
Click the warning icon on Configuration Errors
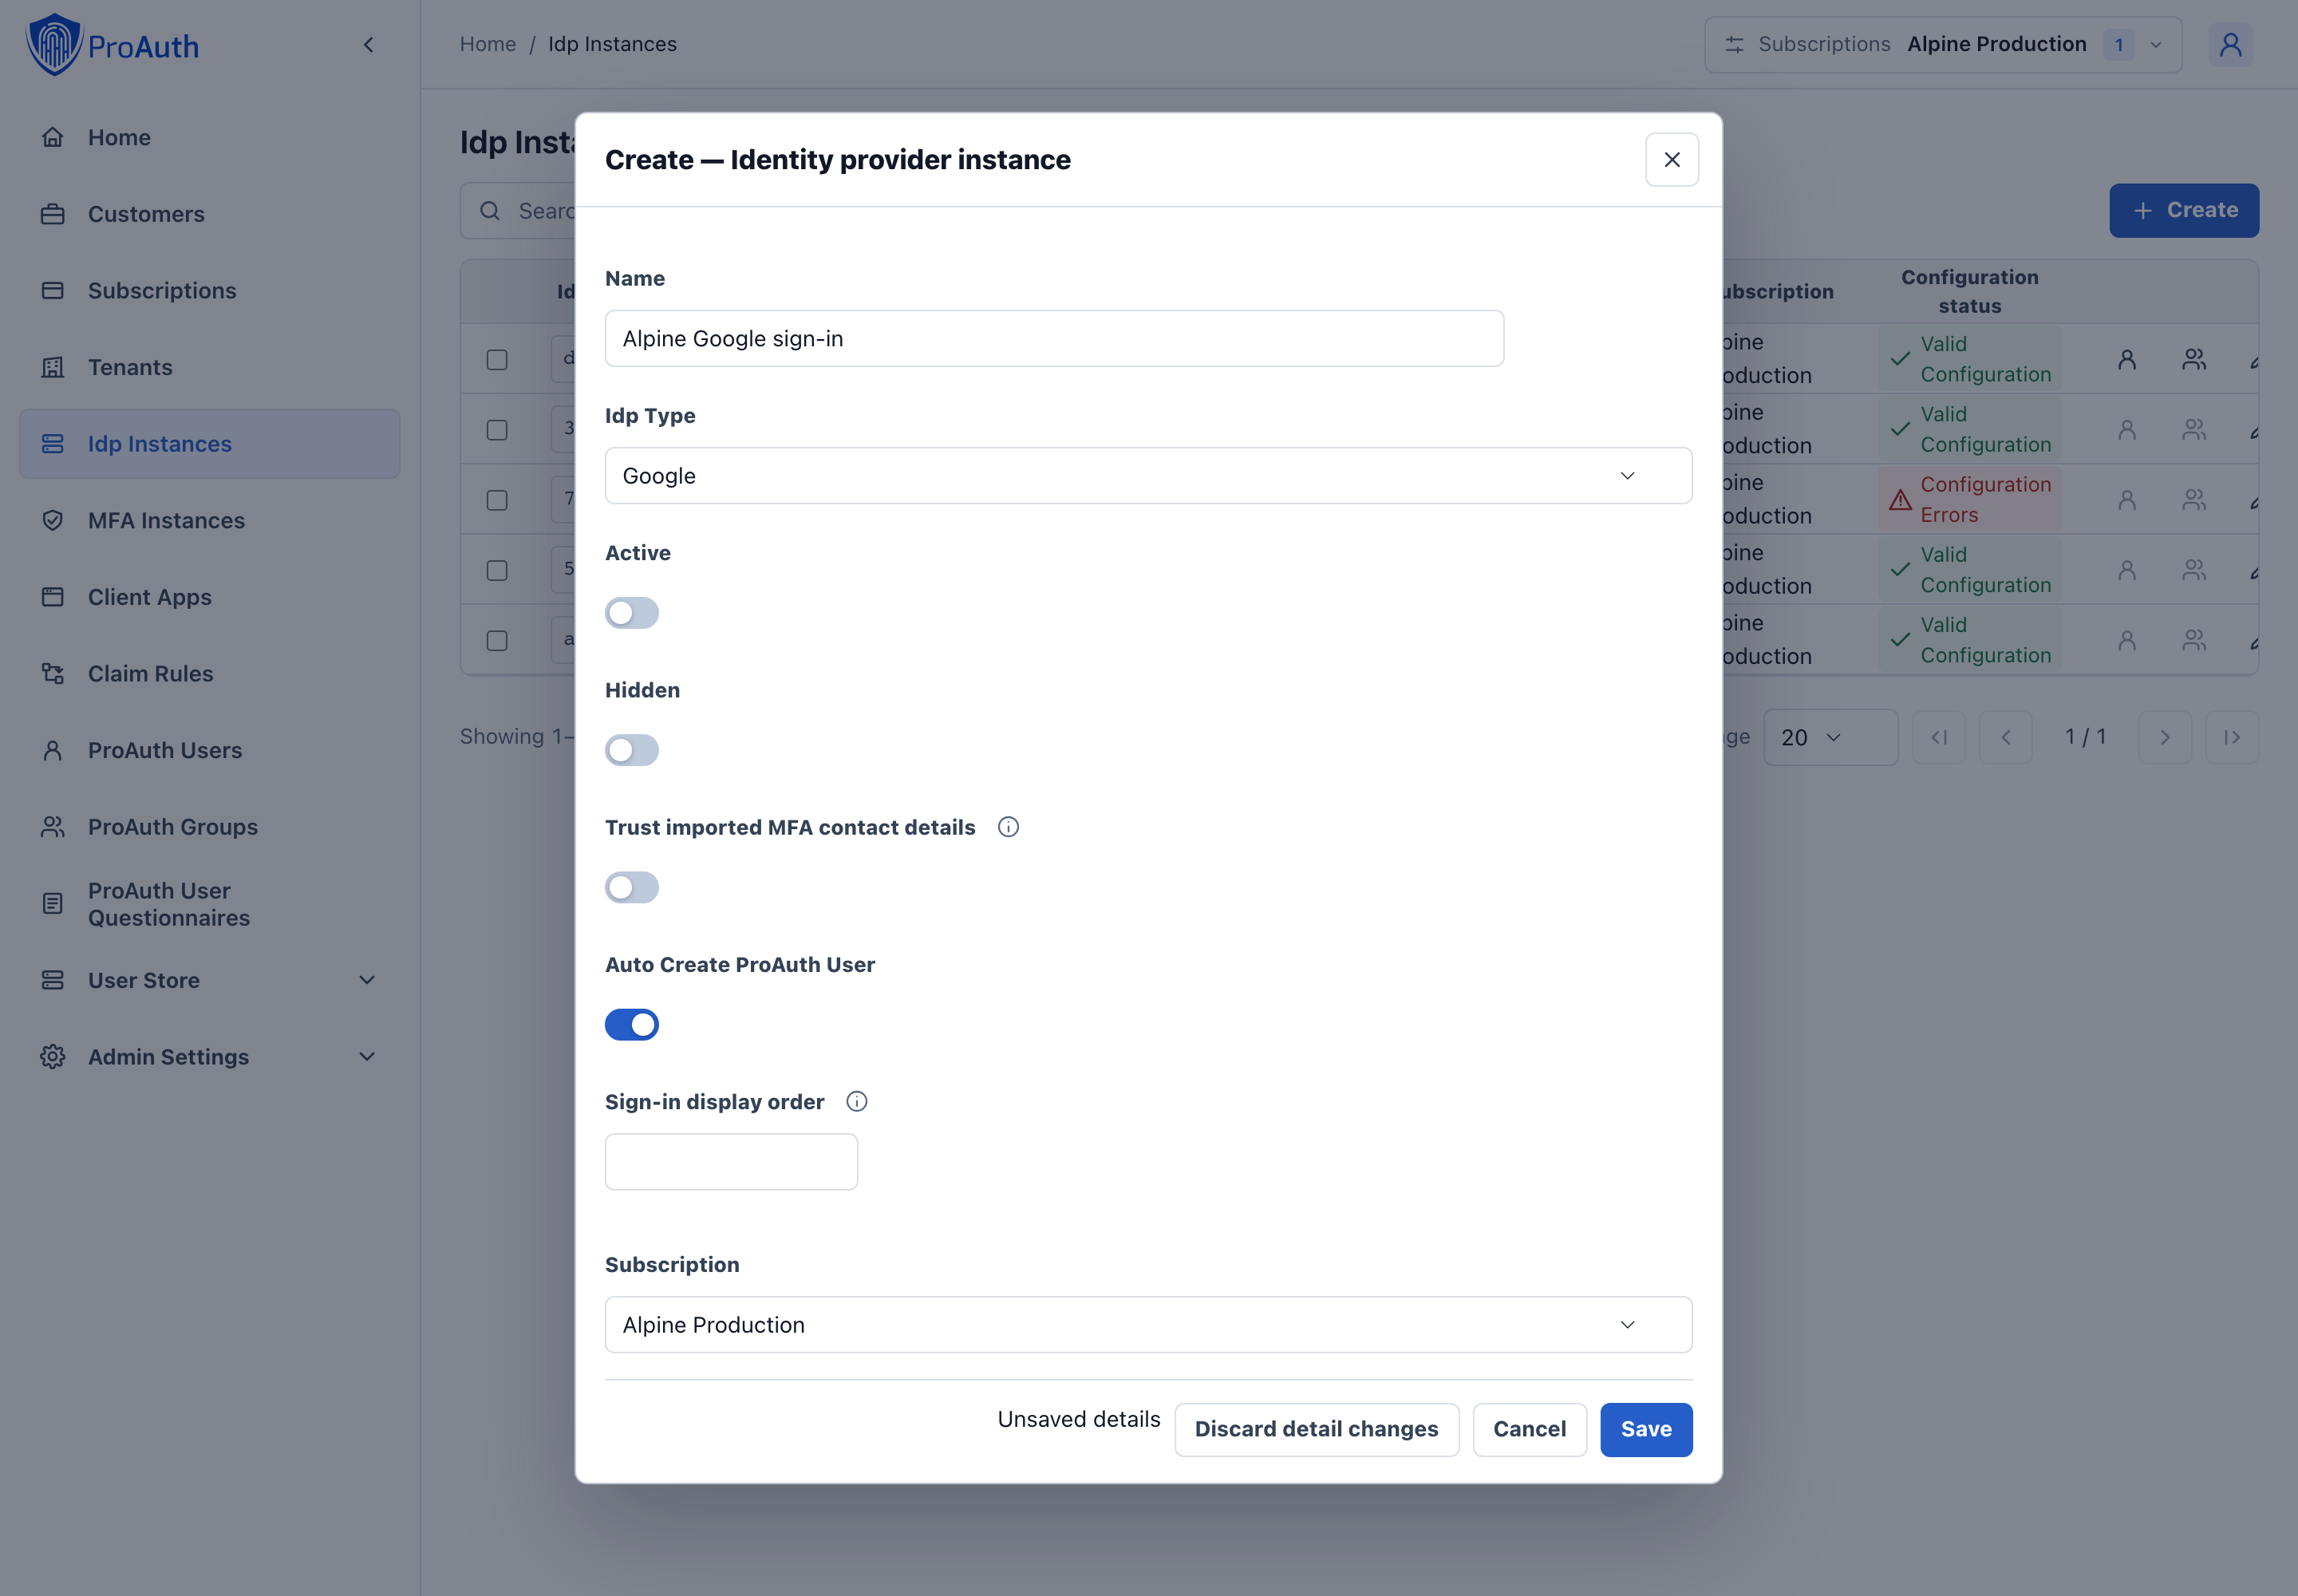pyautogui.click(x=1900, y=499)
